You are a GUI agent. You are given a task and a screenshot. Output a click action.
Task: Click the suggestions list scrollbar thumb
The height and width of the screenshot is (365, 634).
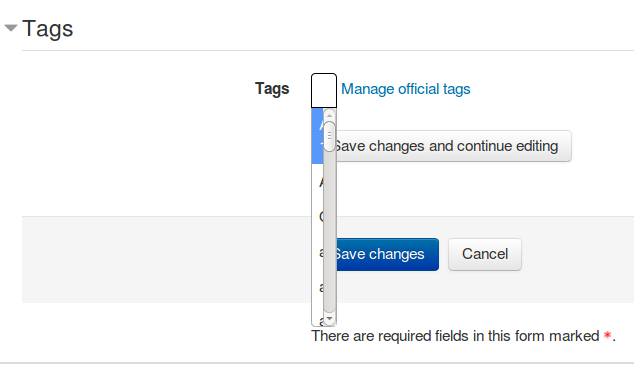pyautogui.click(x=330, y=137)
